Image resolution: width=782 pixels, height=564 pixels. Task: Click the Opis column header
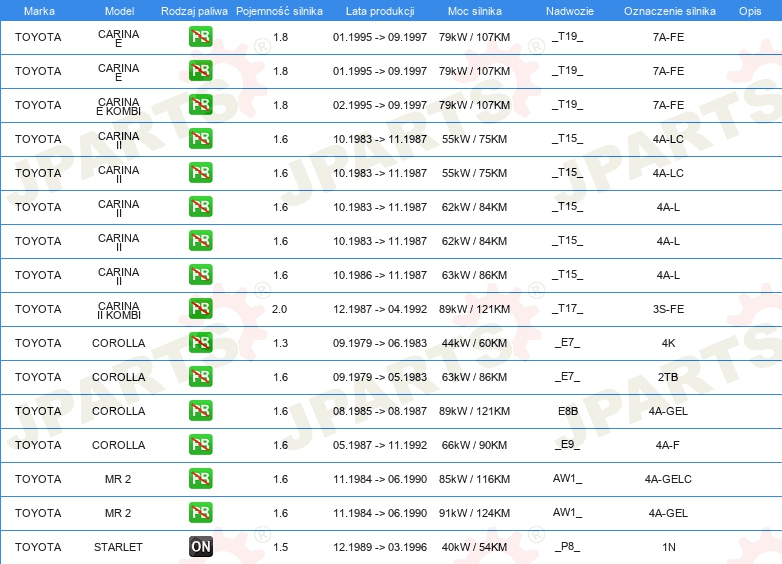coord(750,11)
